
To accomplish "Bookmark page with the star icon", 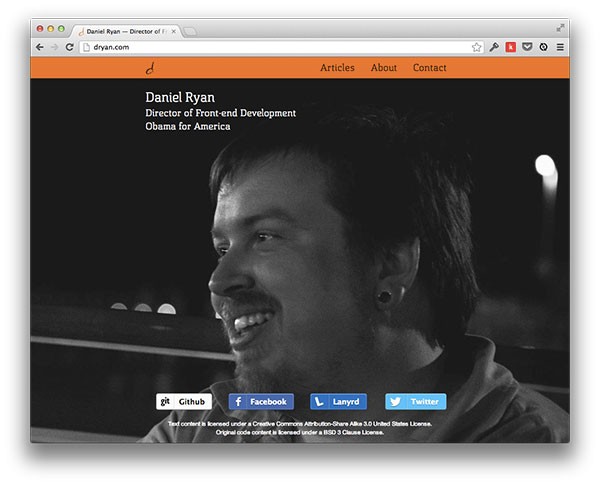I will 476,47.
